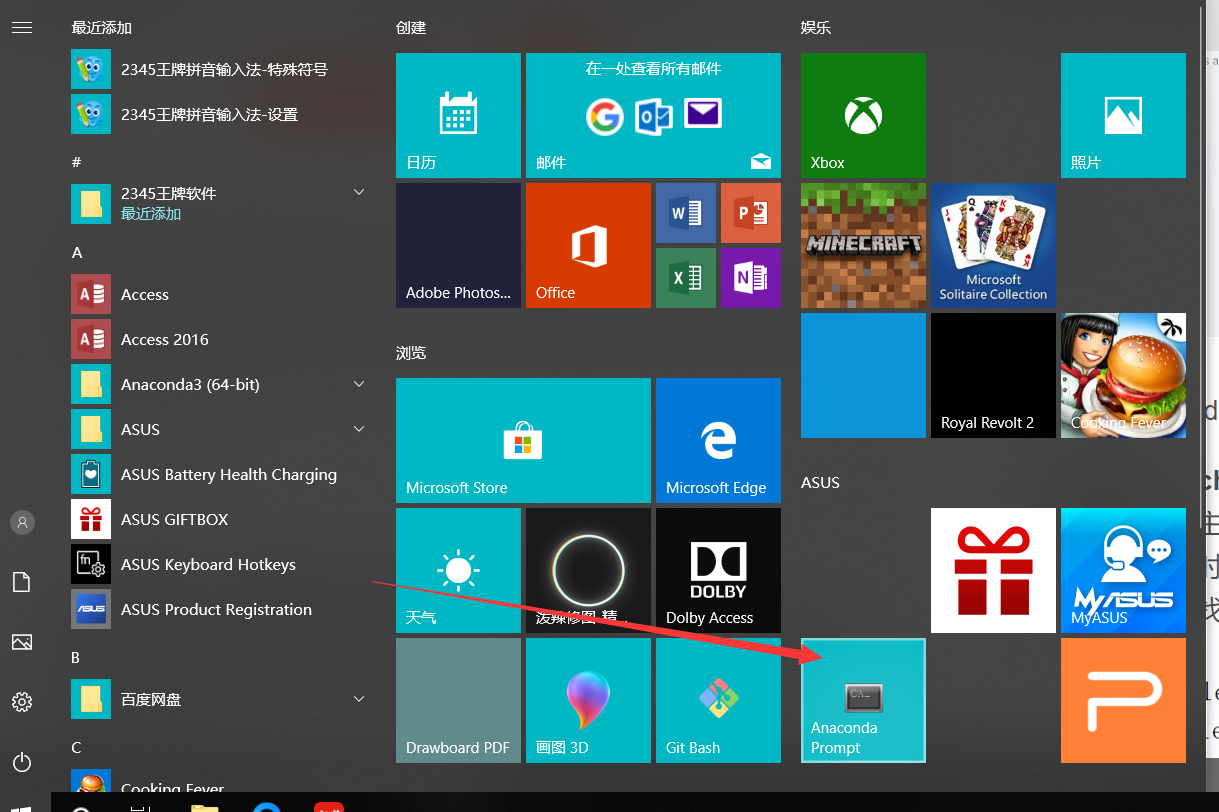
Task: Open the 画图 3D tile
Action: point(588,700)
